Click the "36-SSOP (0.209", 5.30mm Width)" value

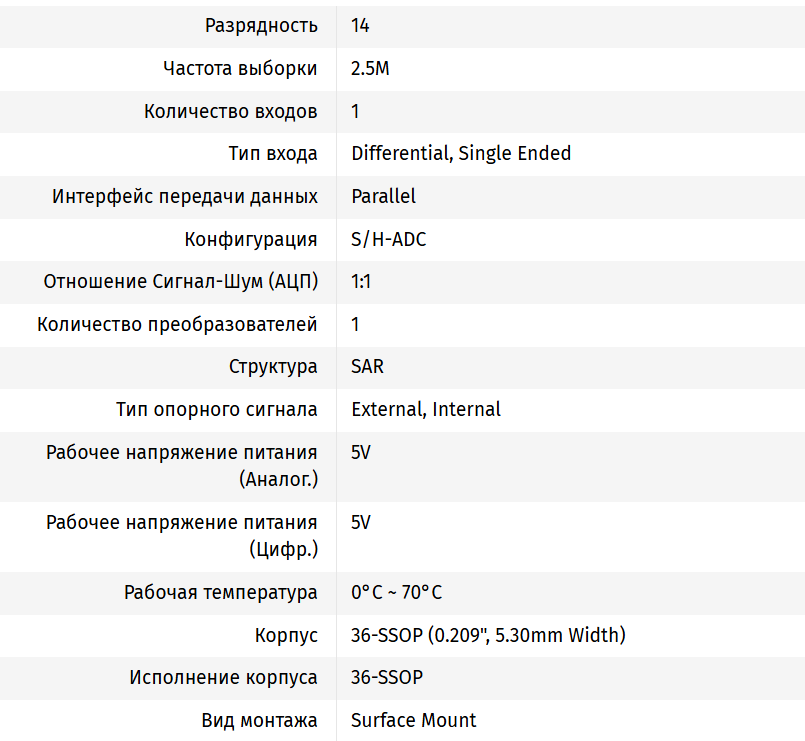point(488,636)
